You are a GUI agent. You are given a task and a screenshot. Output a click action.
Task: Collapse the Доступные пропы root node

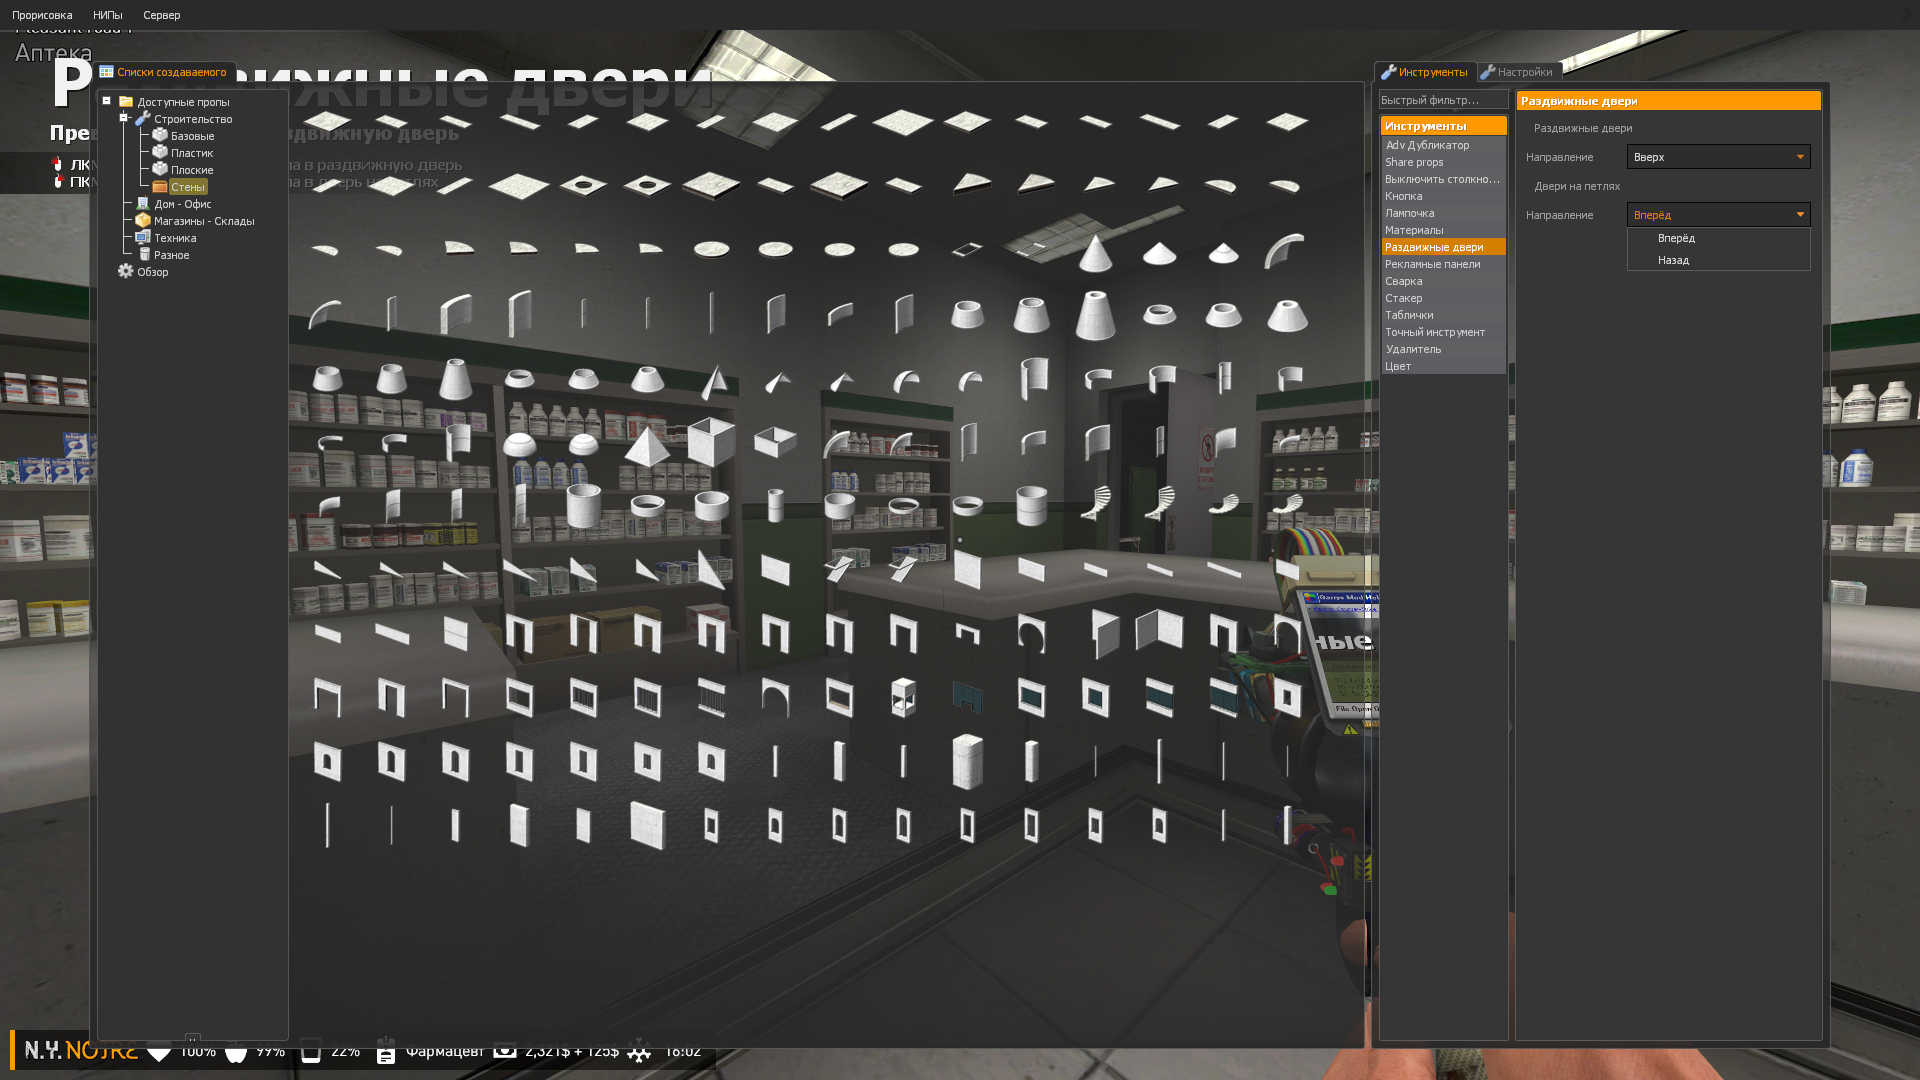(107, 101)
